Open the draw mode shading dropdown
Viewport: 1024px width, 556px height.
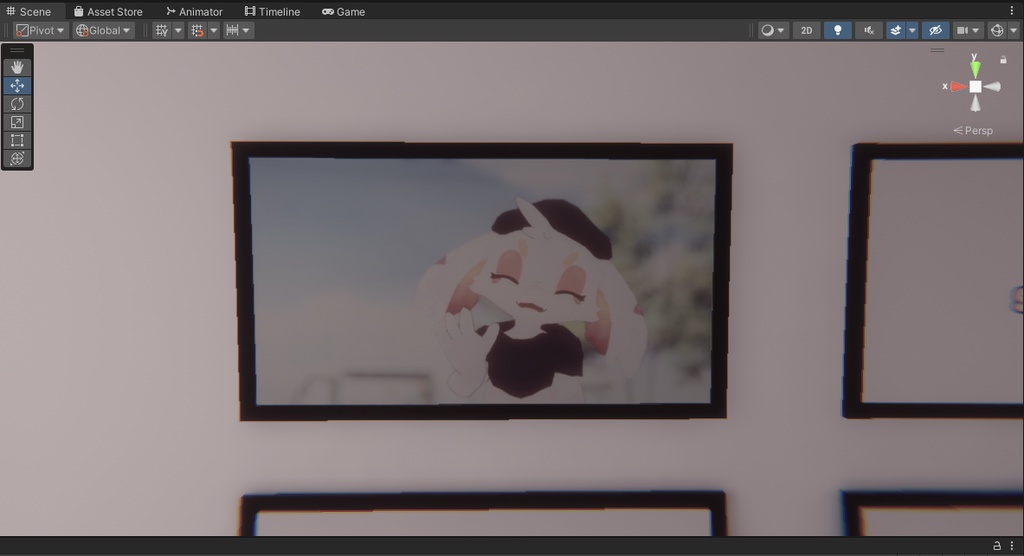coord(773,30)
